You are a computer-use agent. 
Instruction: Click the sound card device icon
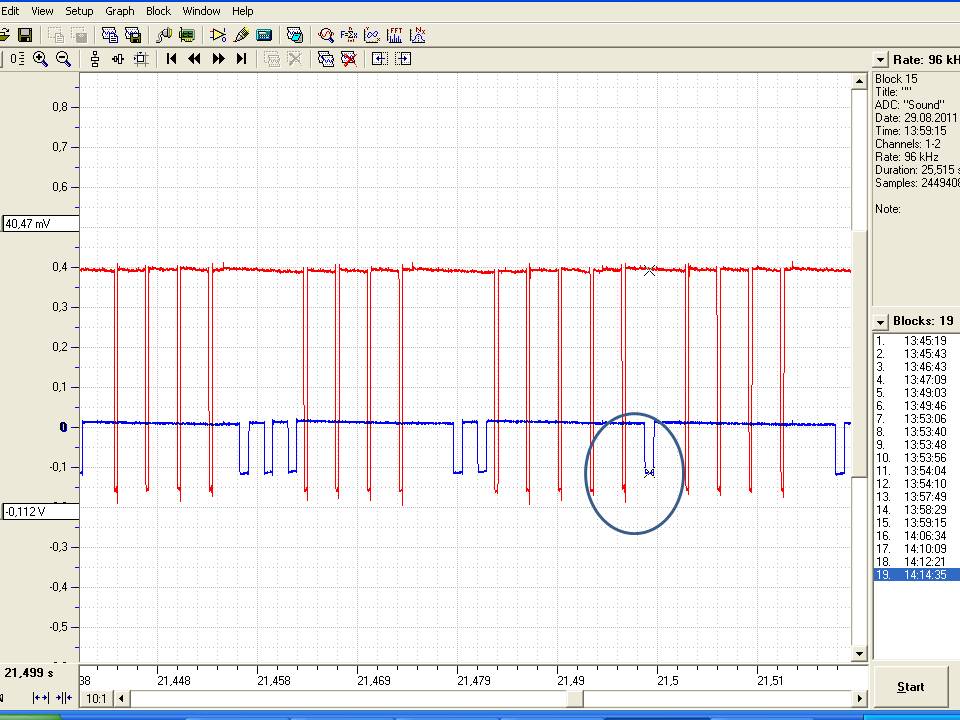pos(187,35)
